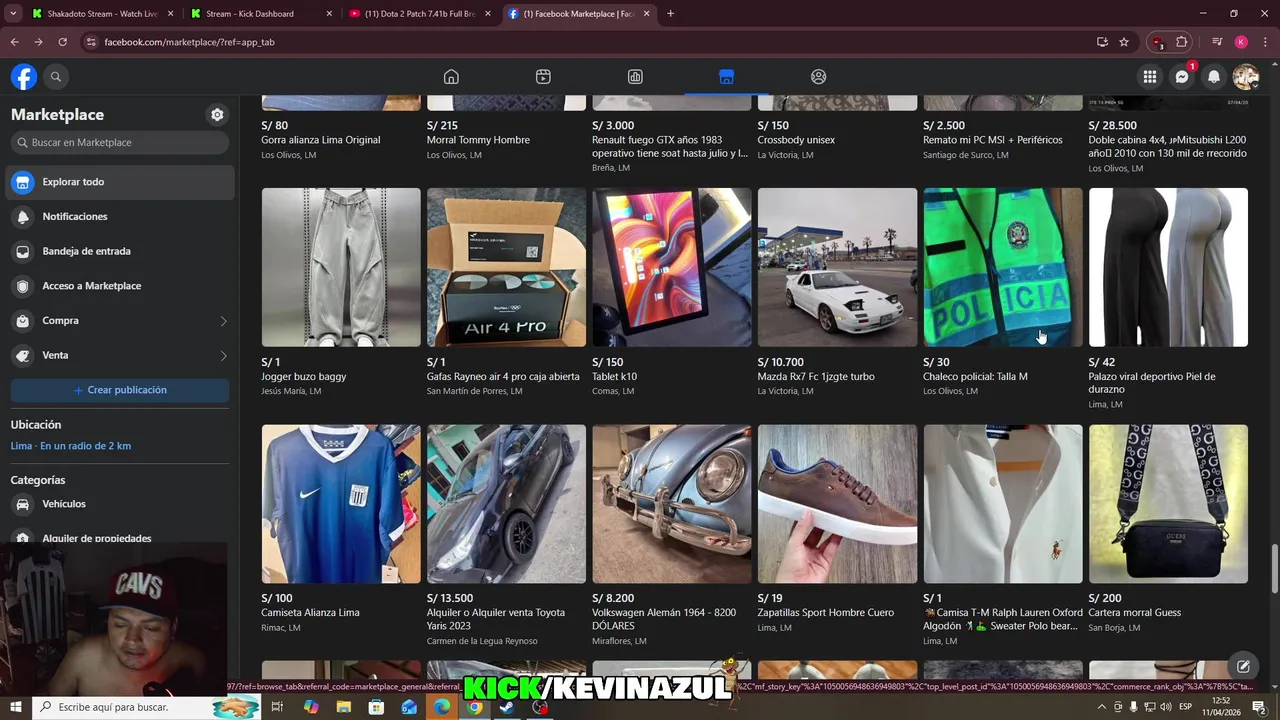Open Toyota Yaris 2023 listing photo
The image size is (1280, 720).
pos(506,504)
